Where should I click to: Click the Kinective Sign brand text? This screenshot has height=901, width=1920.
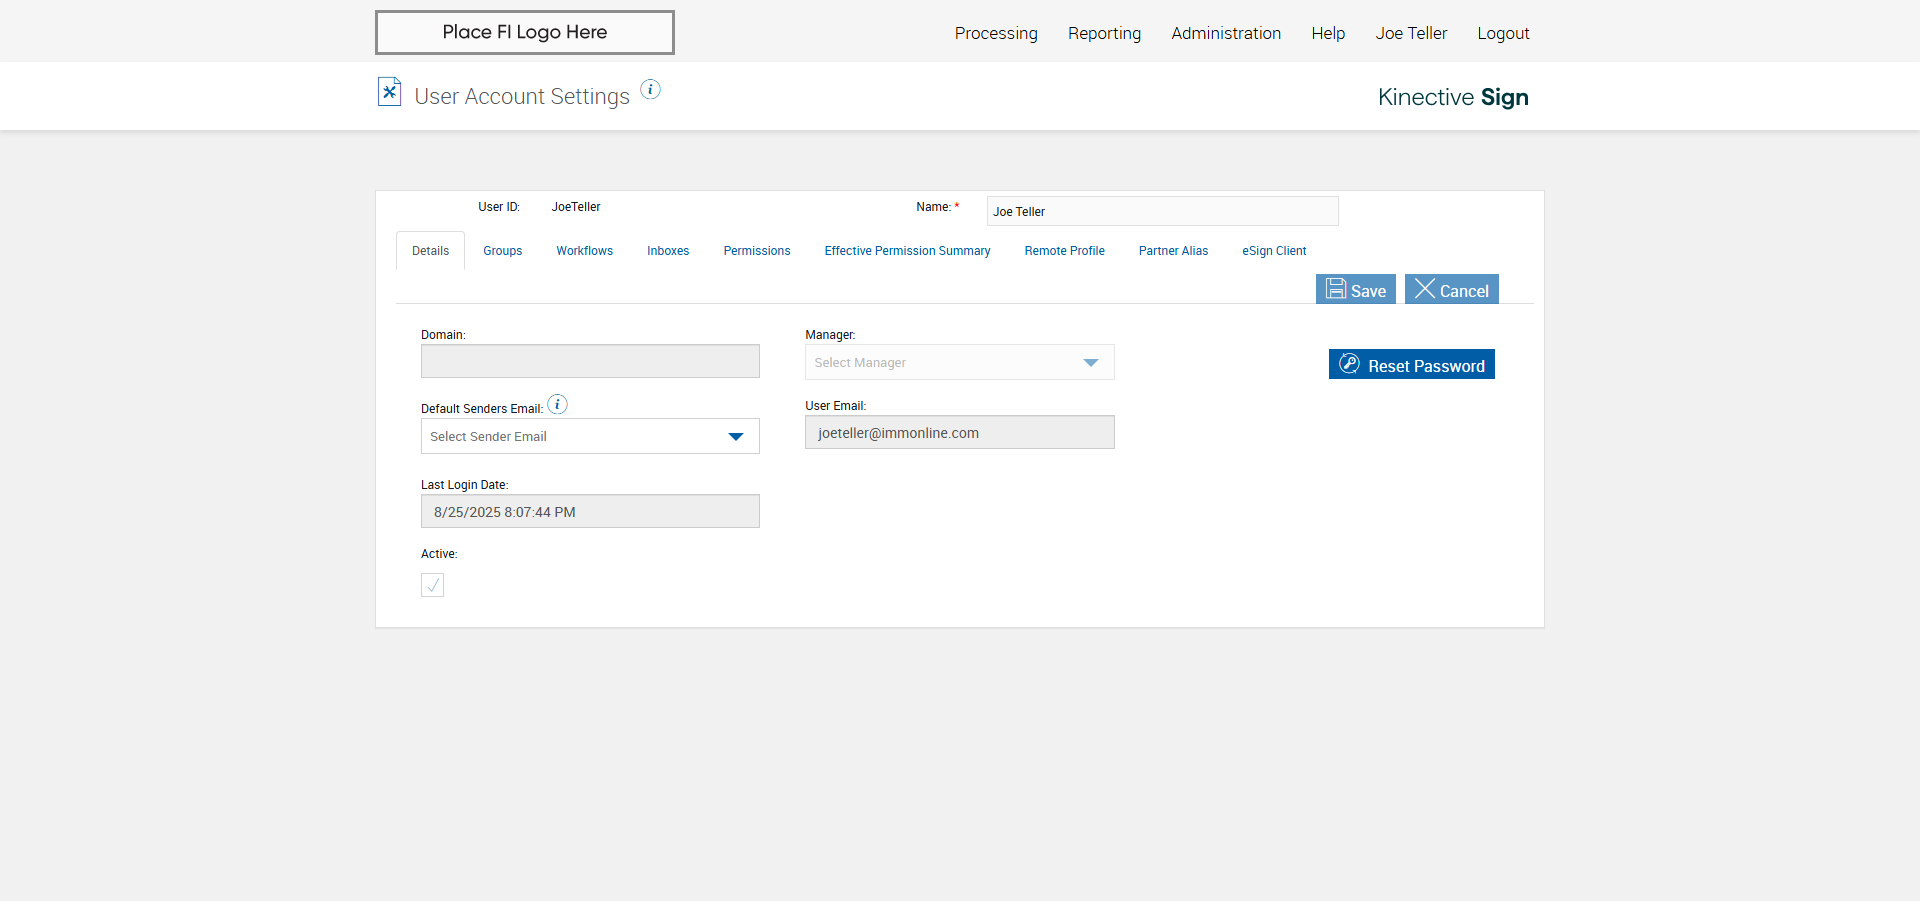click(x=1453, y=97)
